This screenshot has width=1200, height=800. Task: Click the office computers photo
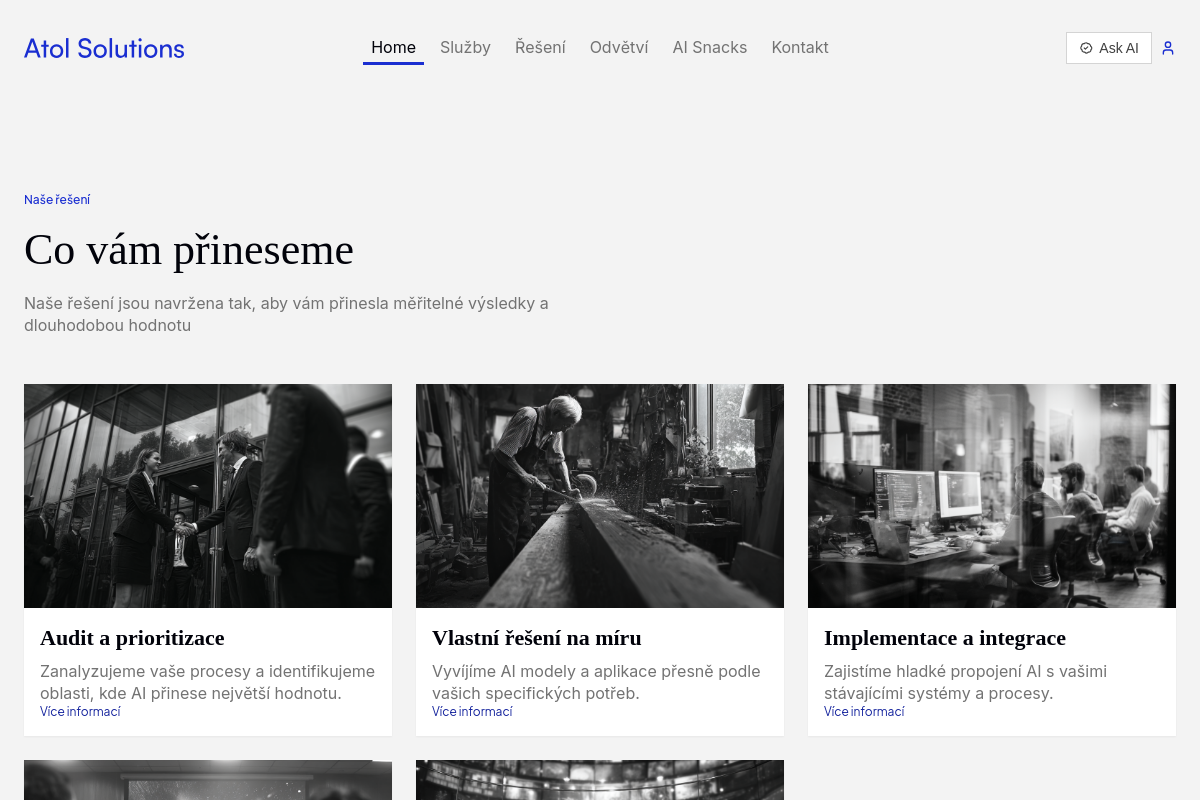tap(992, 496)
